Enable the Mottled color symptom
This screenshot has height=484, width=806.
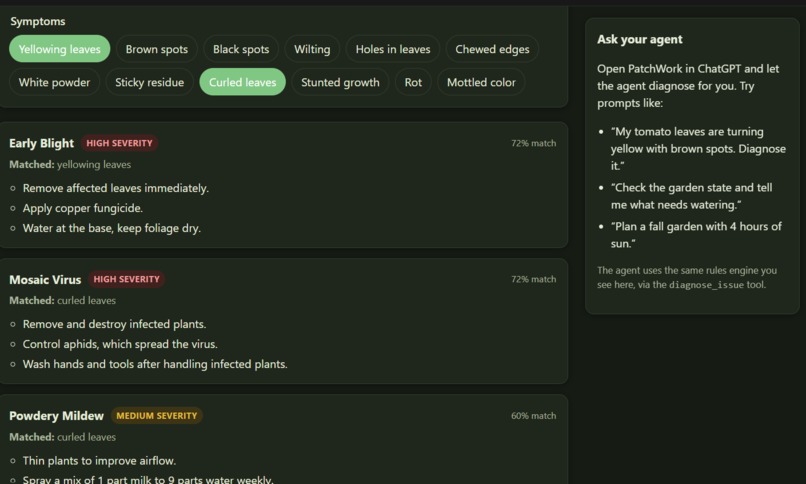coord(481,82)
